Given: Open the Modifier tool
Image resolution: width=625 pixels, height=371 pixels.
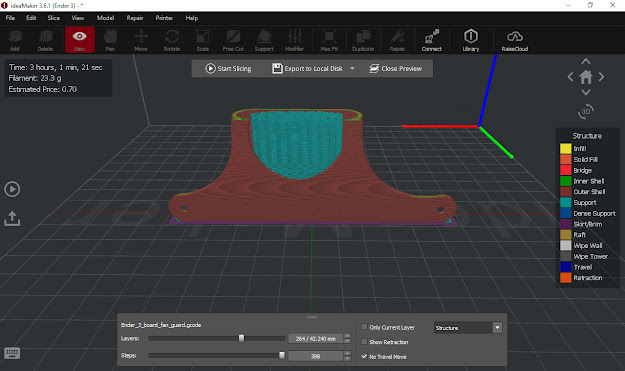Looking at the screenshot, I should [x=295, y=40].
